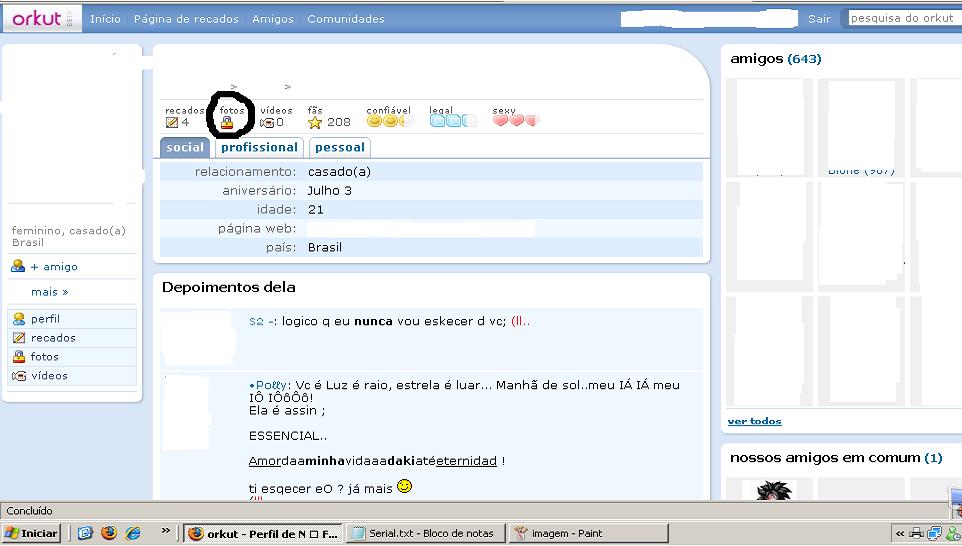The height and width of the screenshot is (546, 962).
Task: Click the fotos lock icon in sidebar
Action: click(x=19, y=356)
